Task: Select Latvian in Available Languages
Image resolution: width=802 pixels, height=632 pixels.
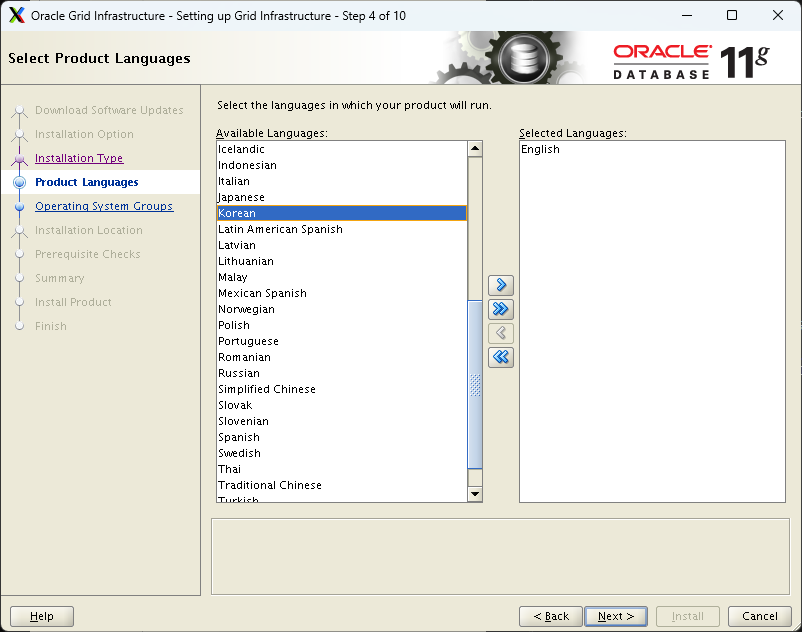Action: (342, 245)
